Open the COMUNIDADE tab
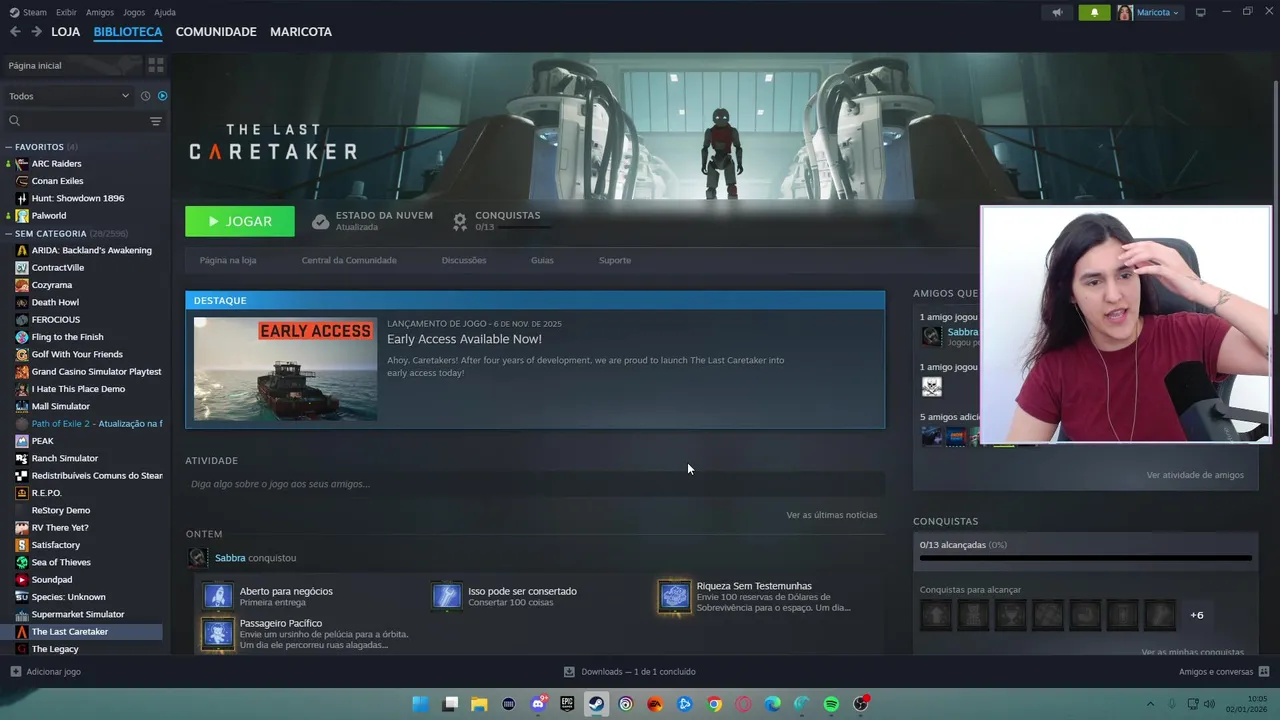The width and height of the screenshot is (1280, 720). (x=216, y=32)
